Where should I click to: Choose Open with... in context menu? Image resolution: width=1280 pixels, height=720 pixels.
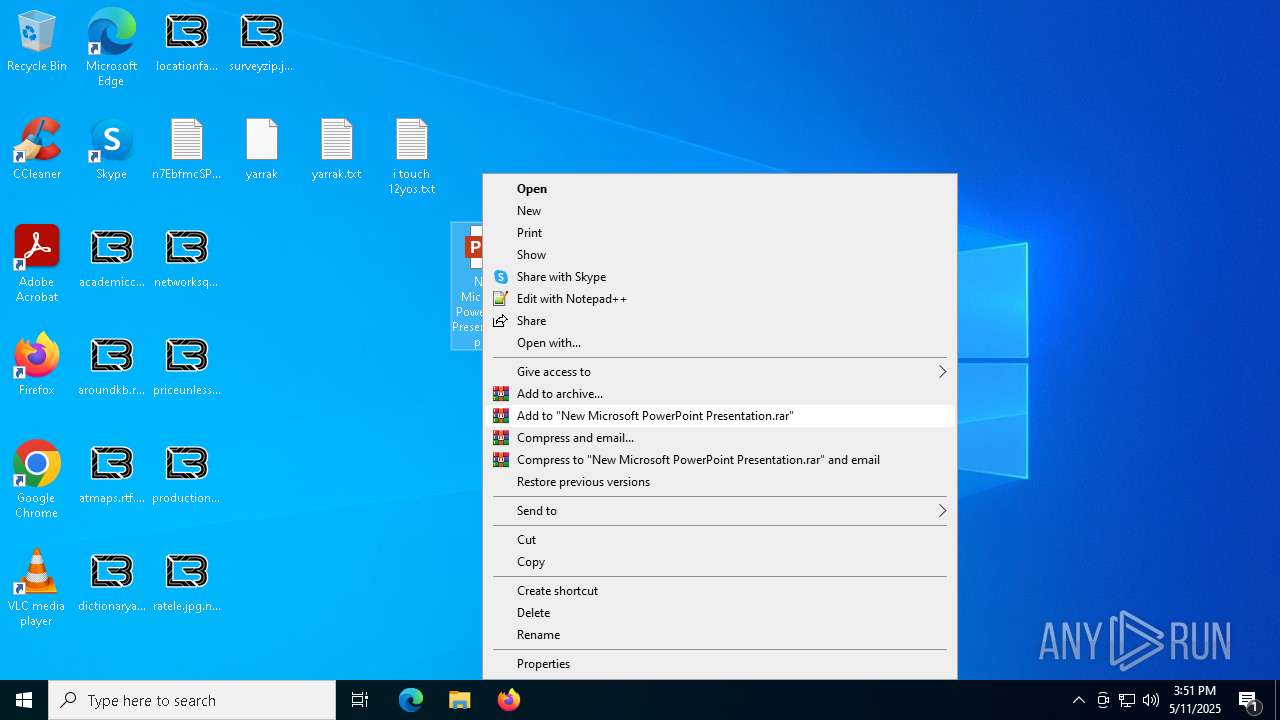[719, 343]
